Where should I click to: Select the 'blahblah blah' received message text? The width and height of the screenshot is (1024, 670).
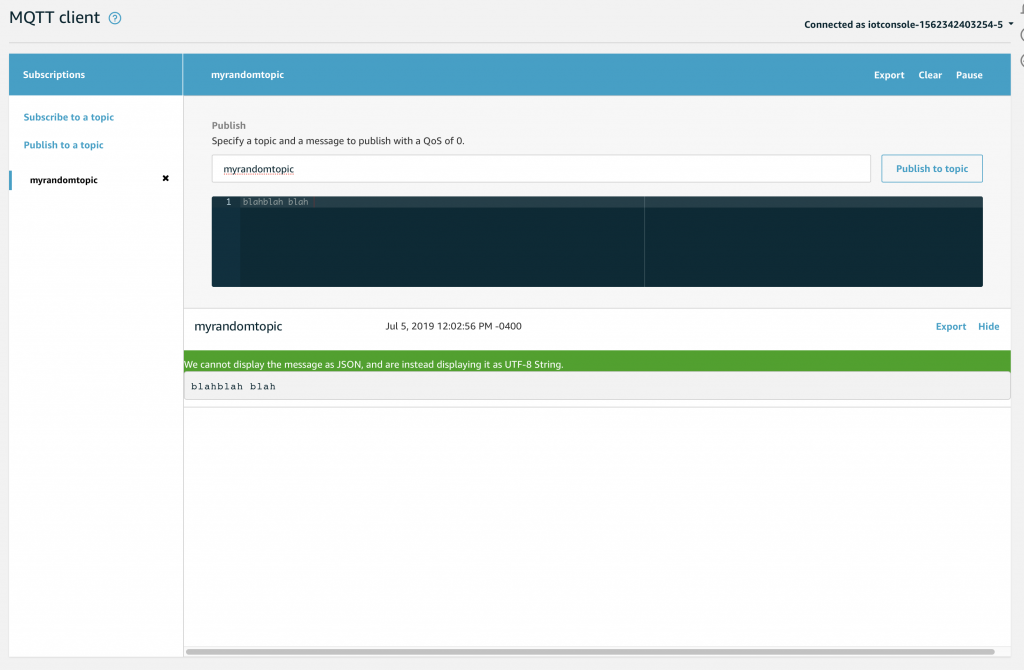[x=233, y=387]
